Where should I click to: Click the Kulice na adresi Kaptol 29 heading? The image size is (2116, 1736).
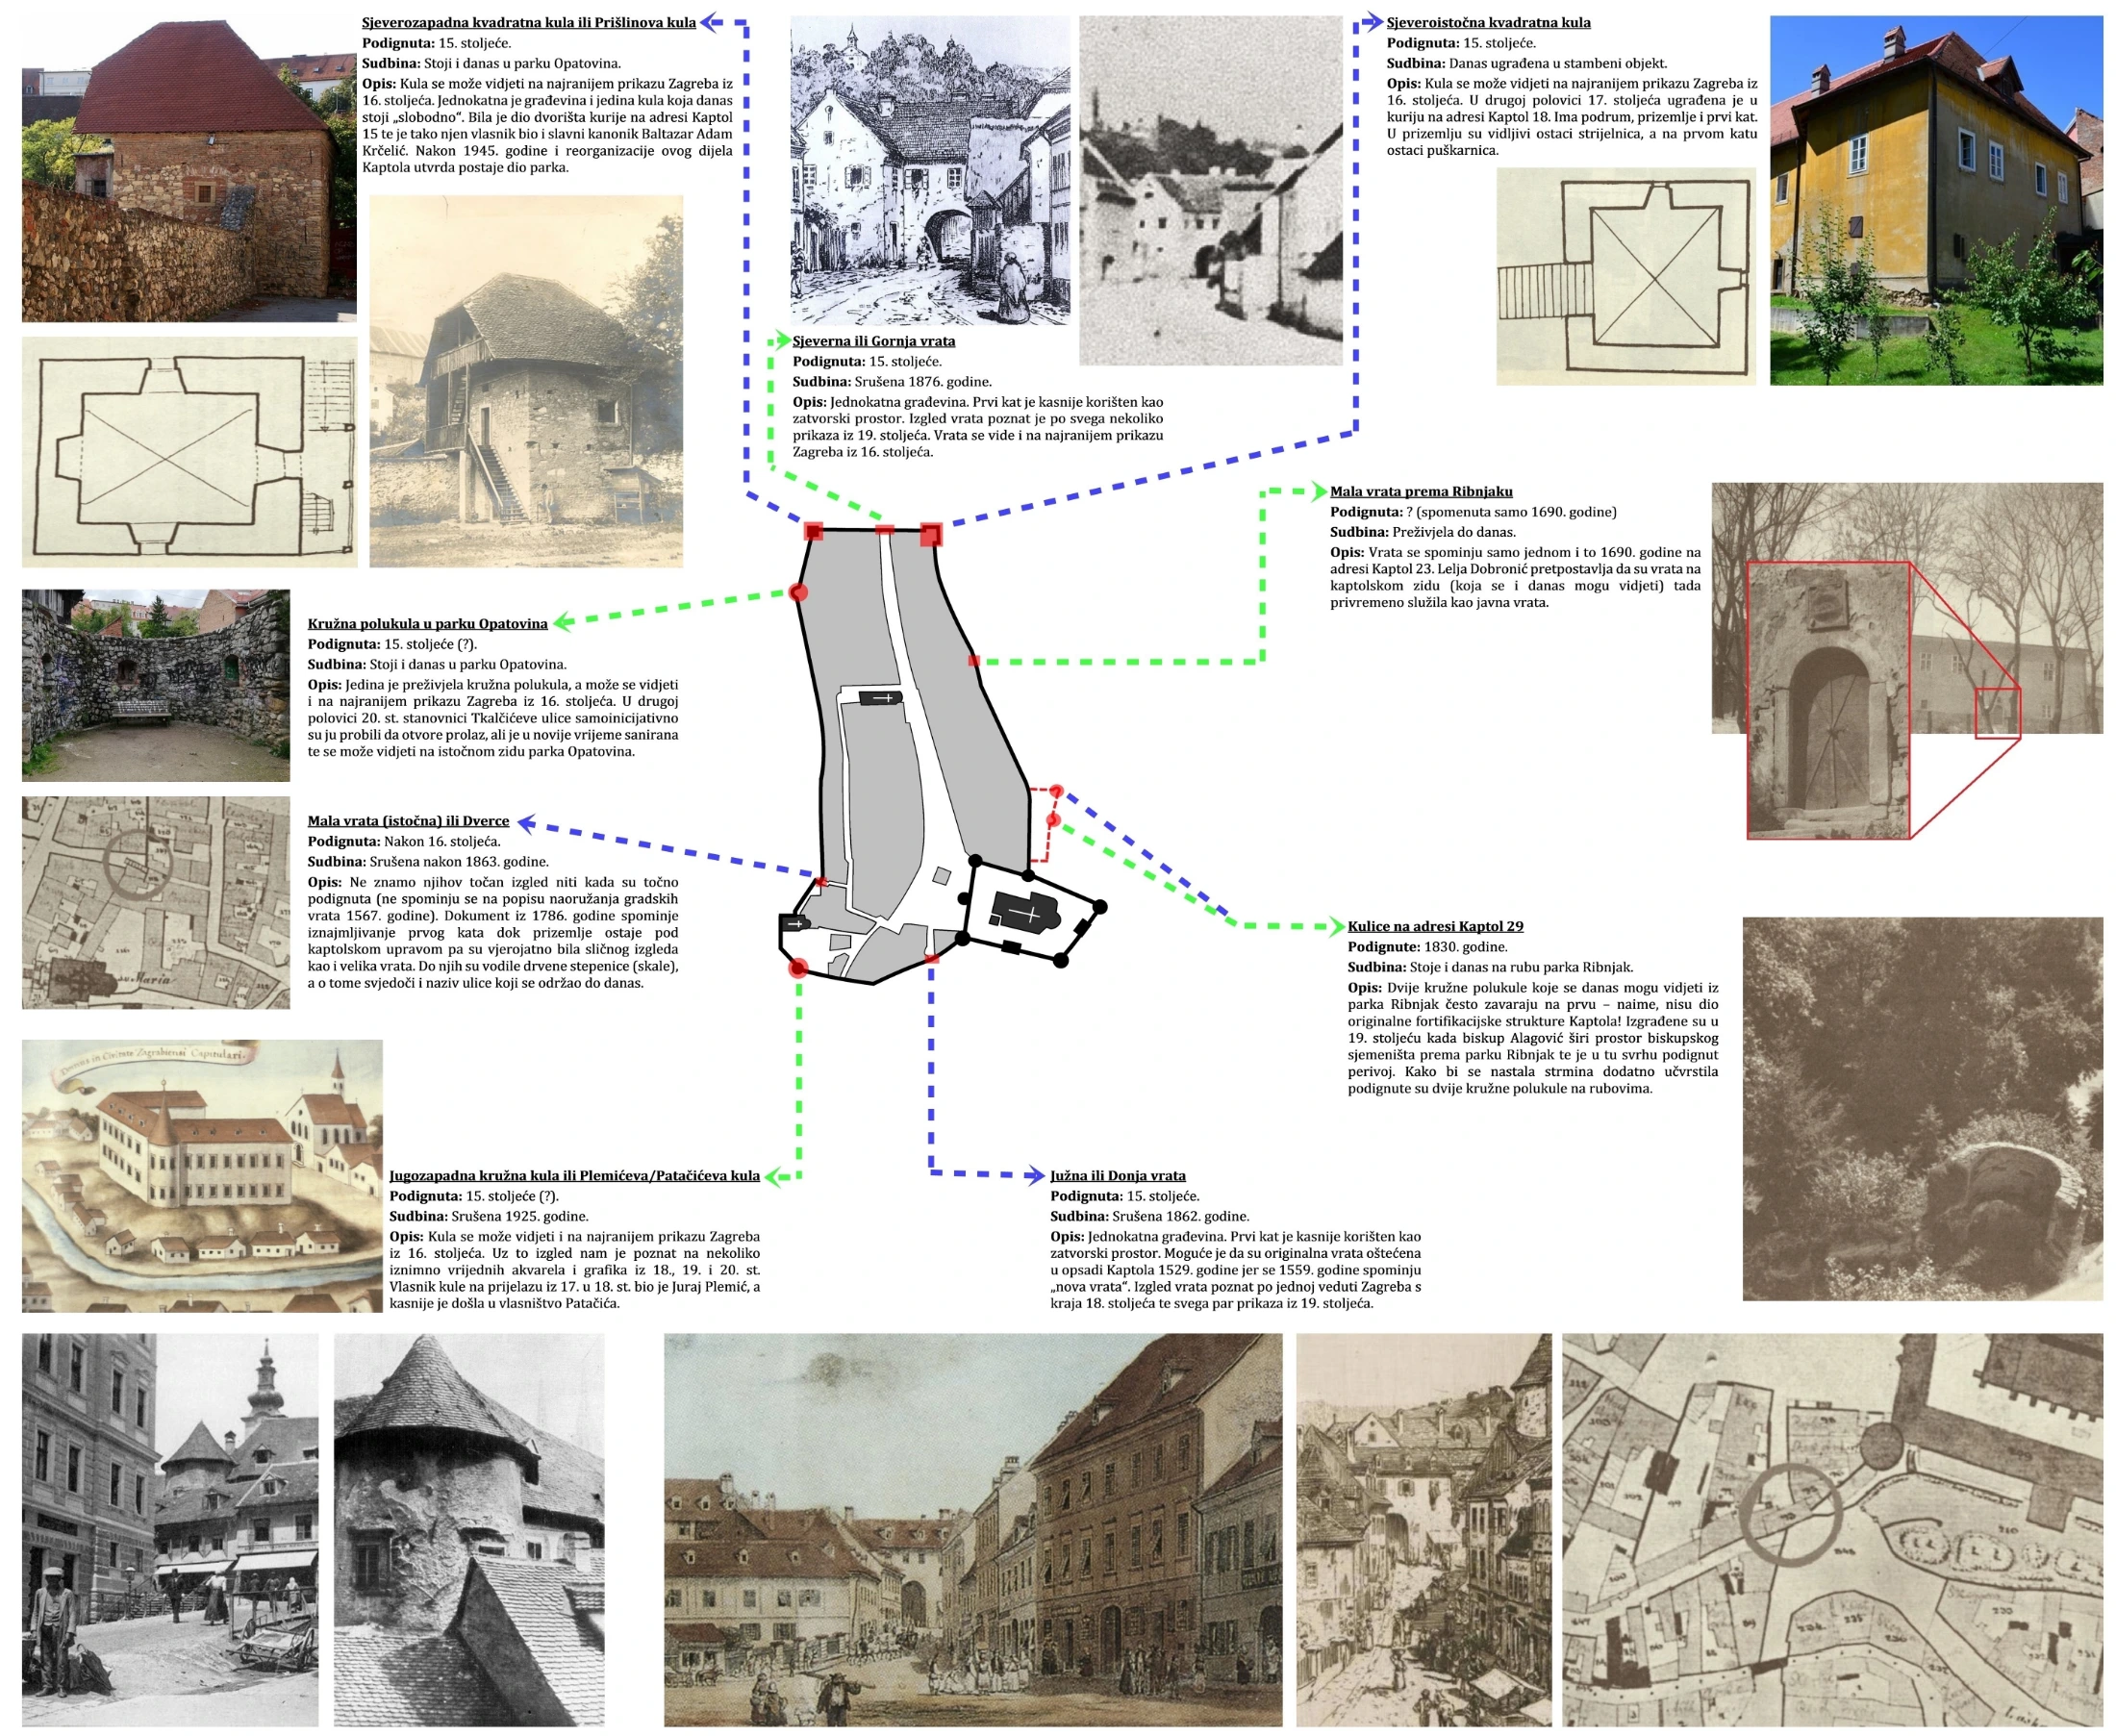1435,926
